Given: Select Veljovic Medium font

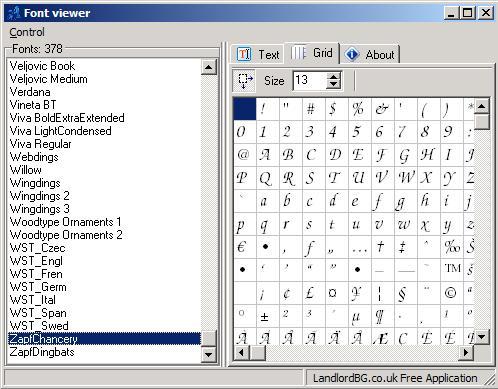Looking at the screenshot, I should click(x=49, y=79).
